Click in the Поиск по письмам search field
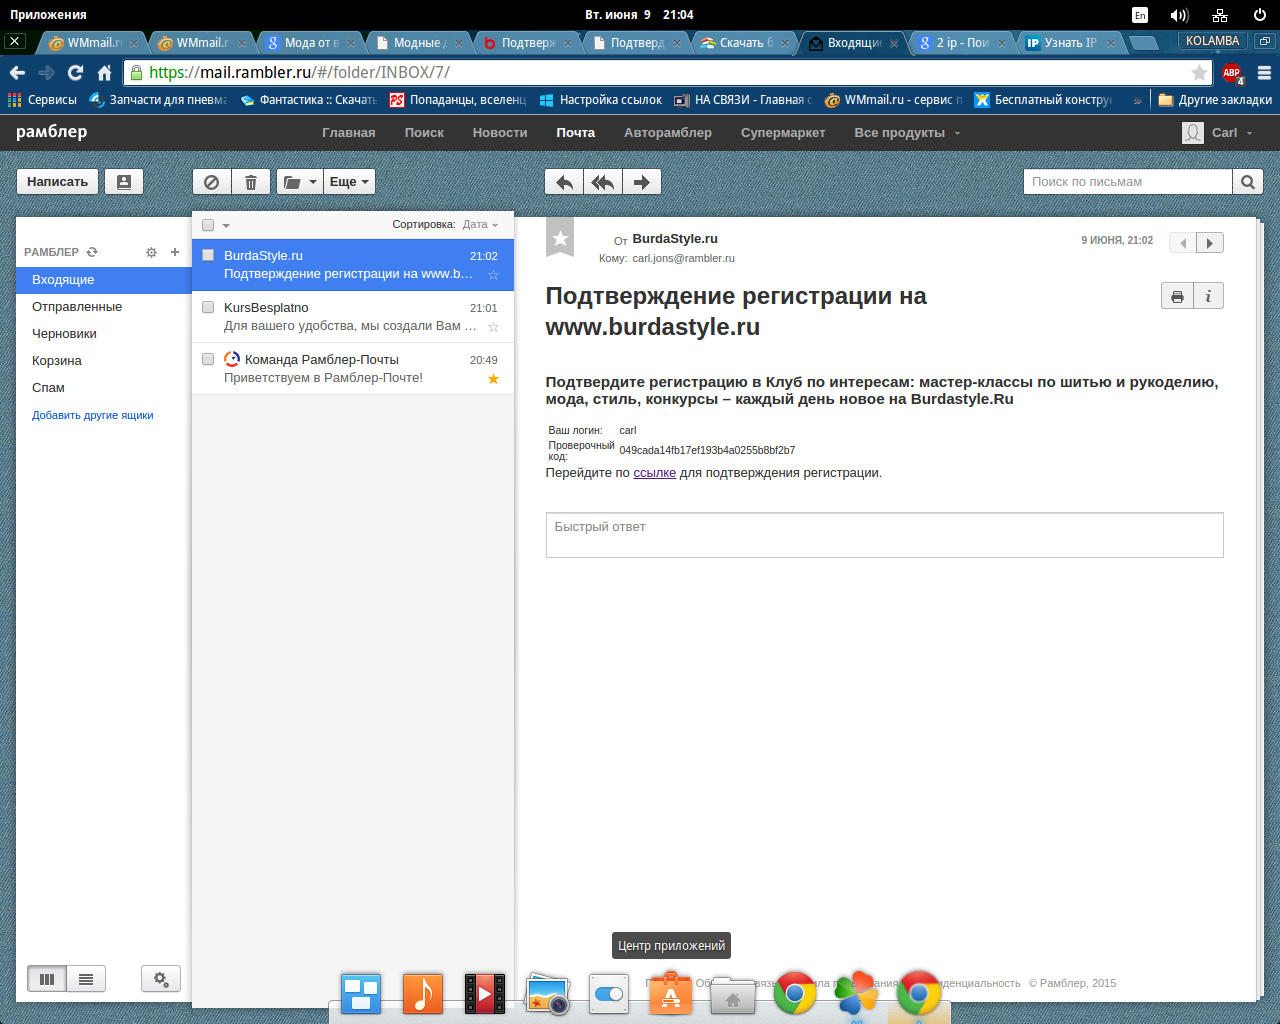 (1127, 181)
